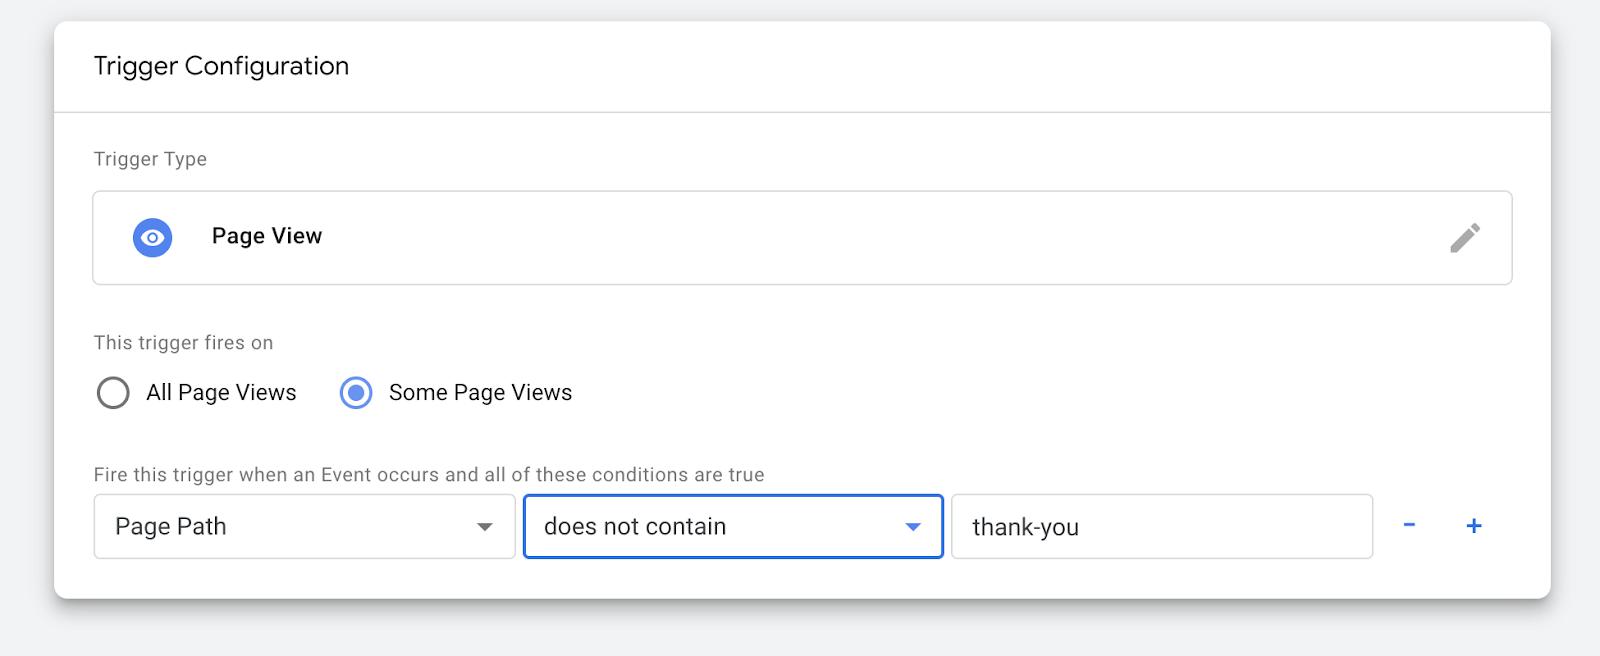Image resolution: width=1600 pixels, height=656 pixels.
Task: Click the blue arrow beside "does not contain"
Action: (913, 527)
